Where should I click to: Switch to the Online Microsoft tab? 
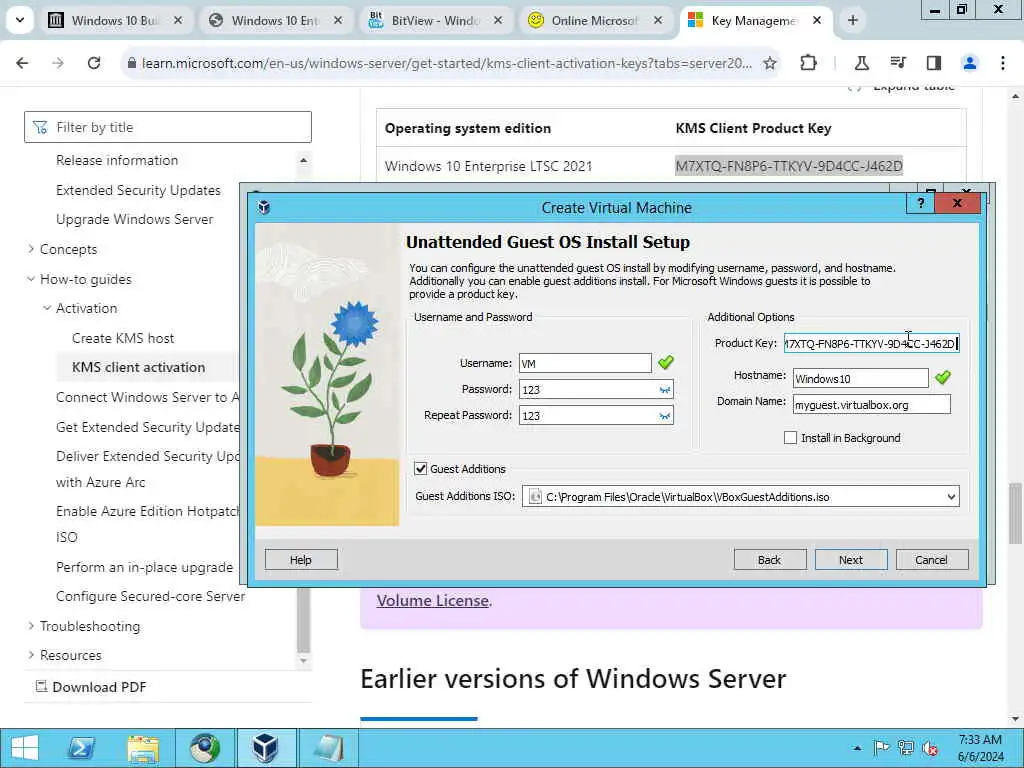click(595, 20)
